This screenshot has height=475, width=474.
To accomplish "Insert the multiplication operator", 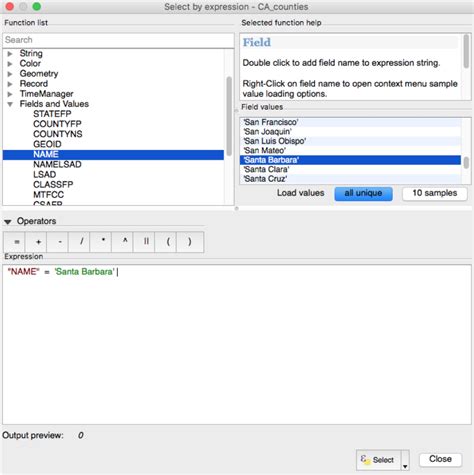I will pos(101,242).
